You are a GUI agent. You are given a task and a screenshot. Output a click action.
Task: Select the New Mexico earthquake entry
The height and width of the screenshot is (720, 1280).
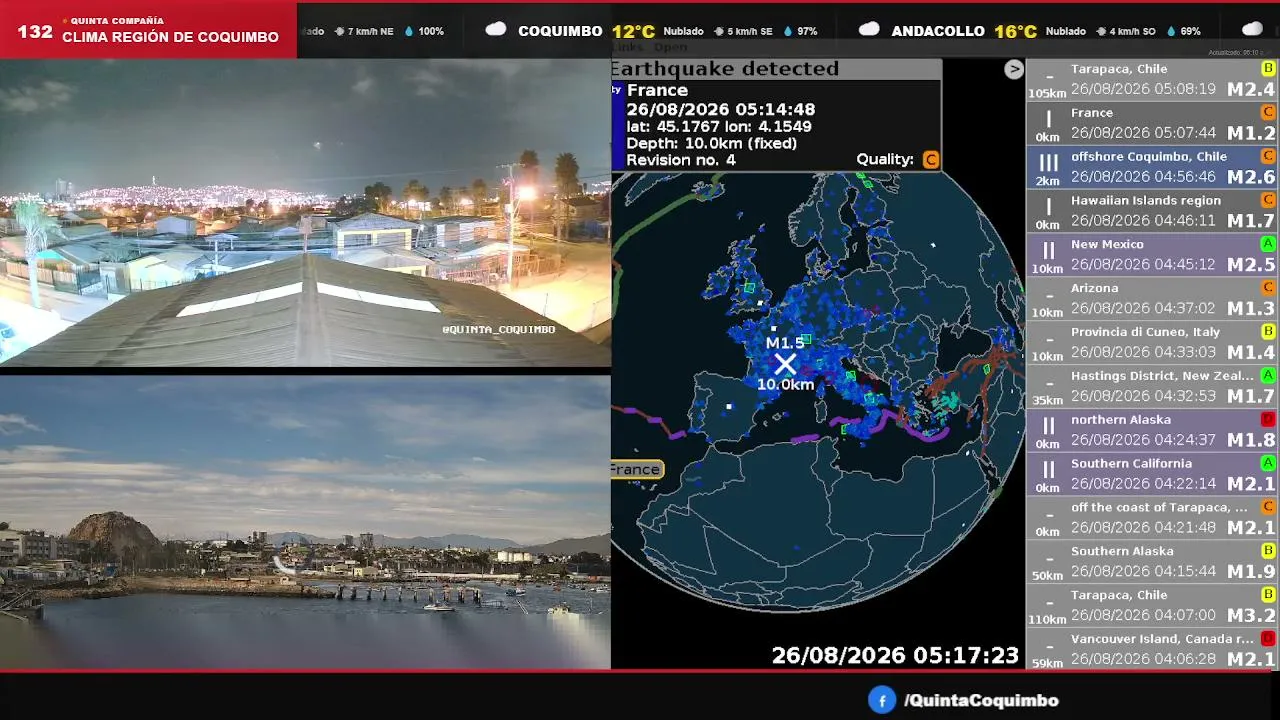pyautogui.click(x=1152, y=255)
